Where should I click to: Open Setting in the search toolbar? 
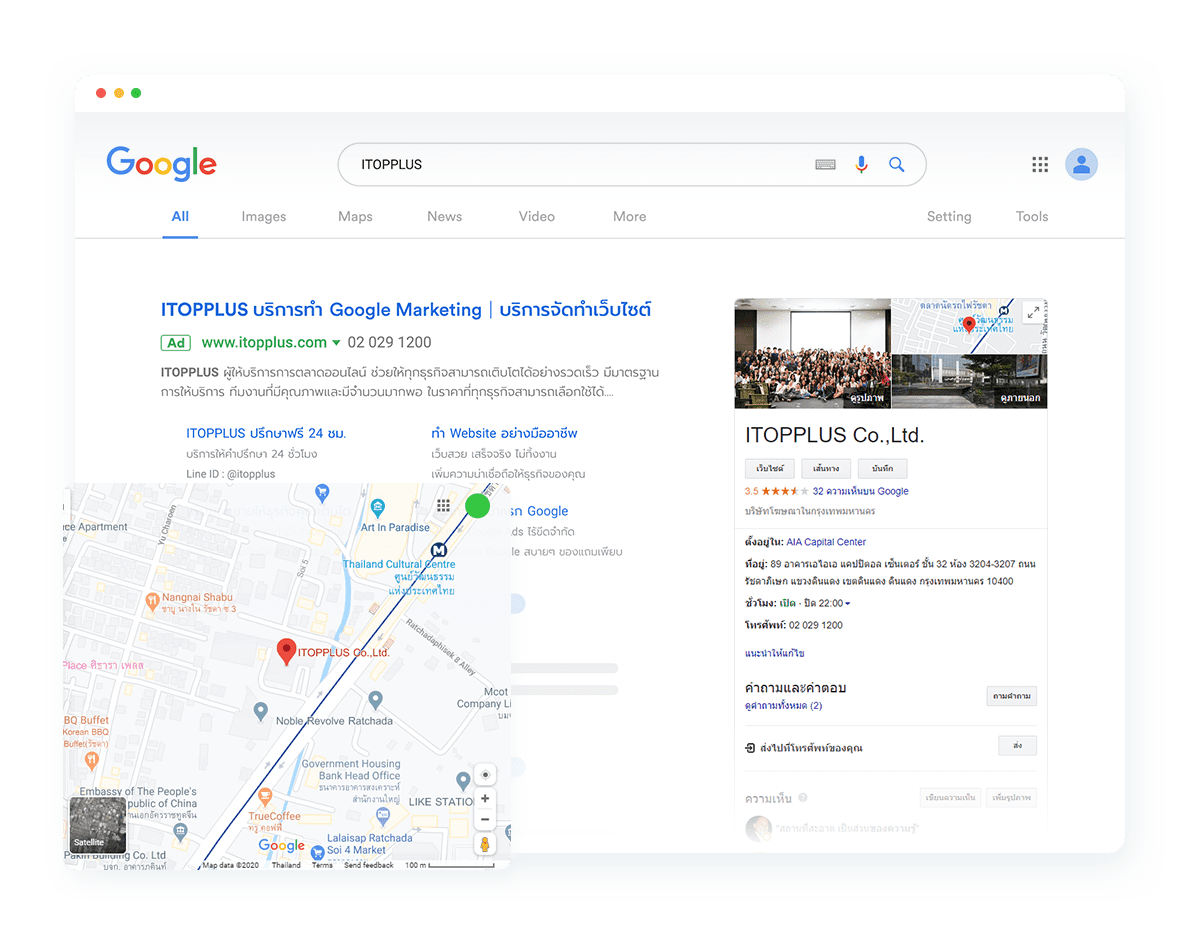click(949, 216)
